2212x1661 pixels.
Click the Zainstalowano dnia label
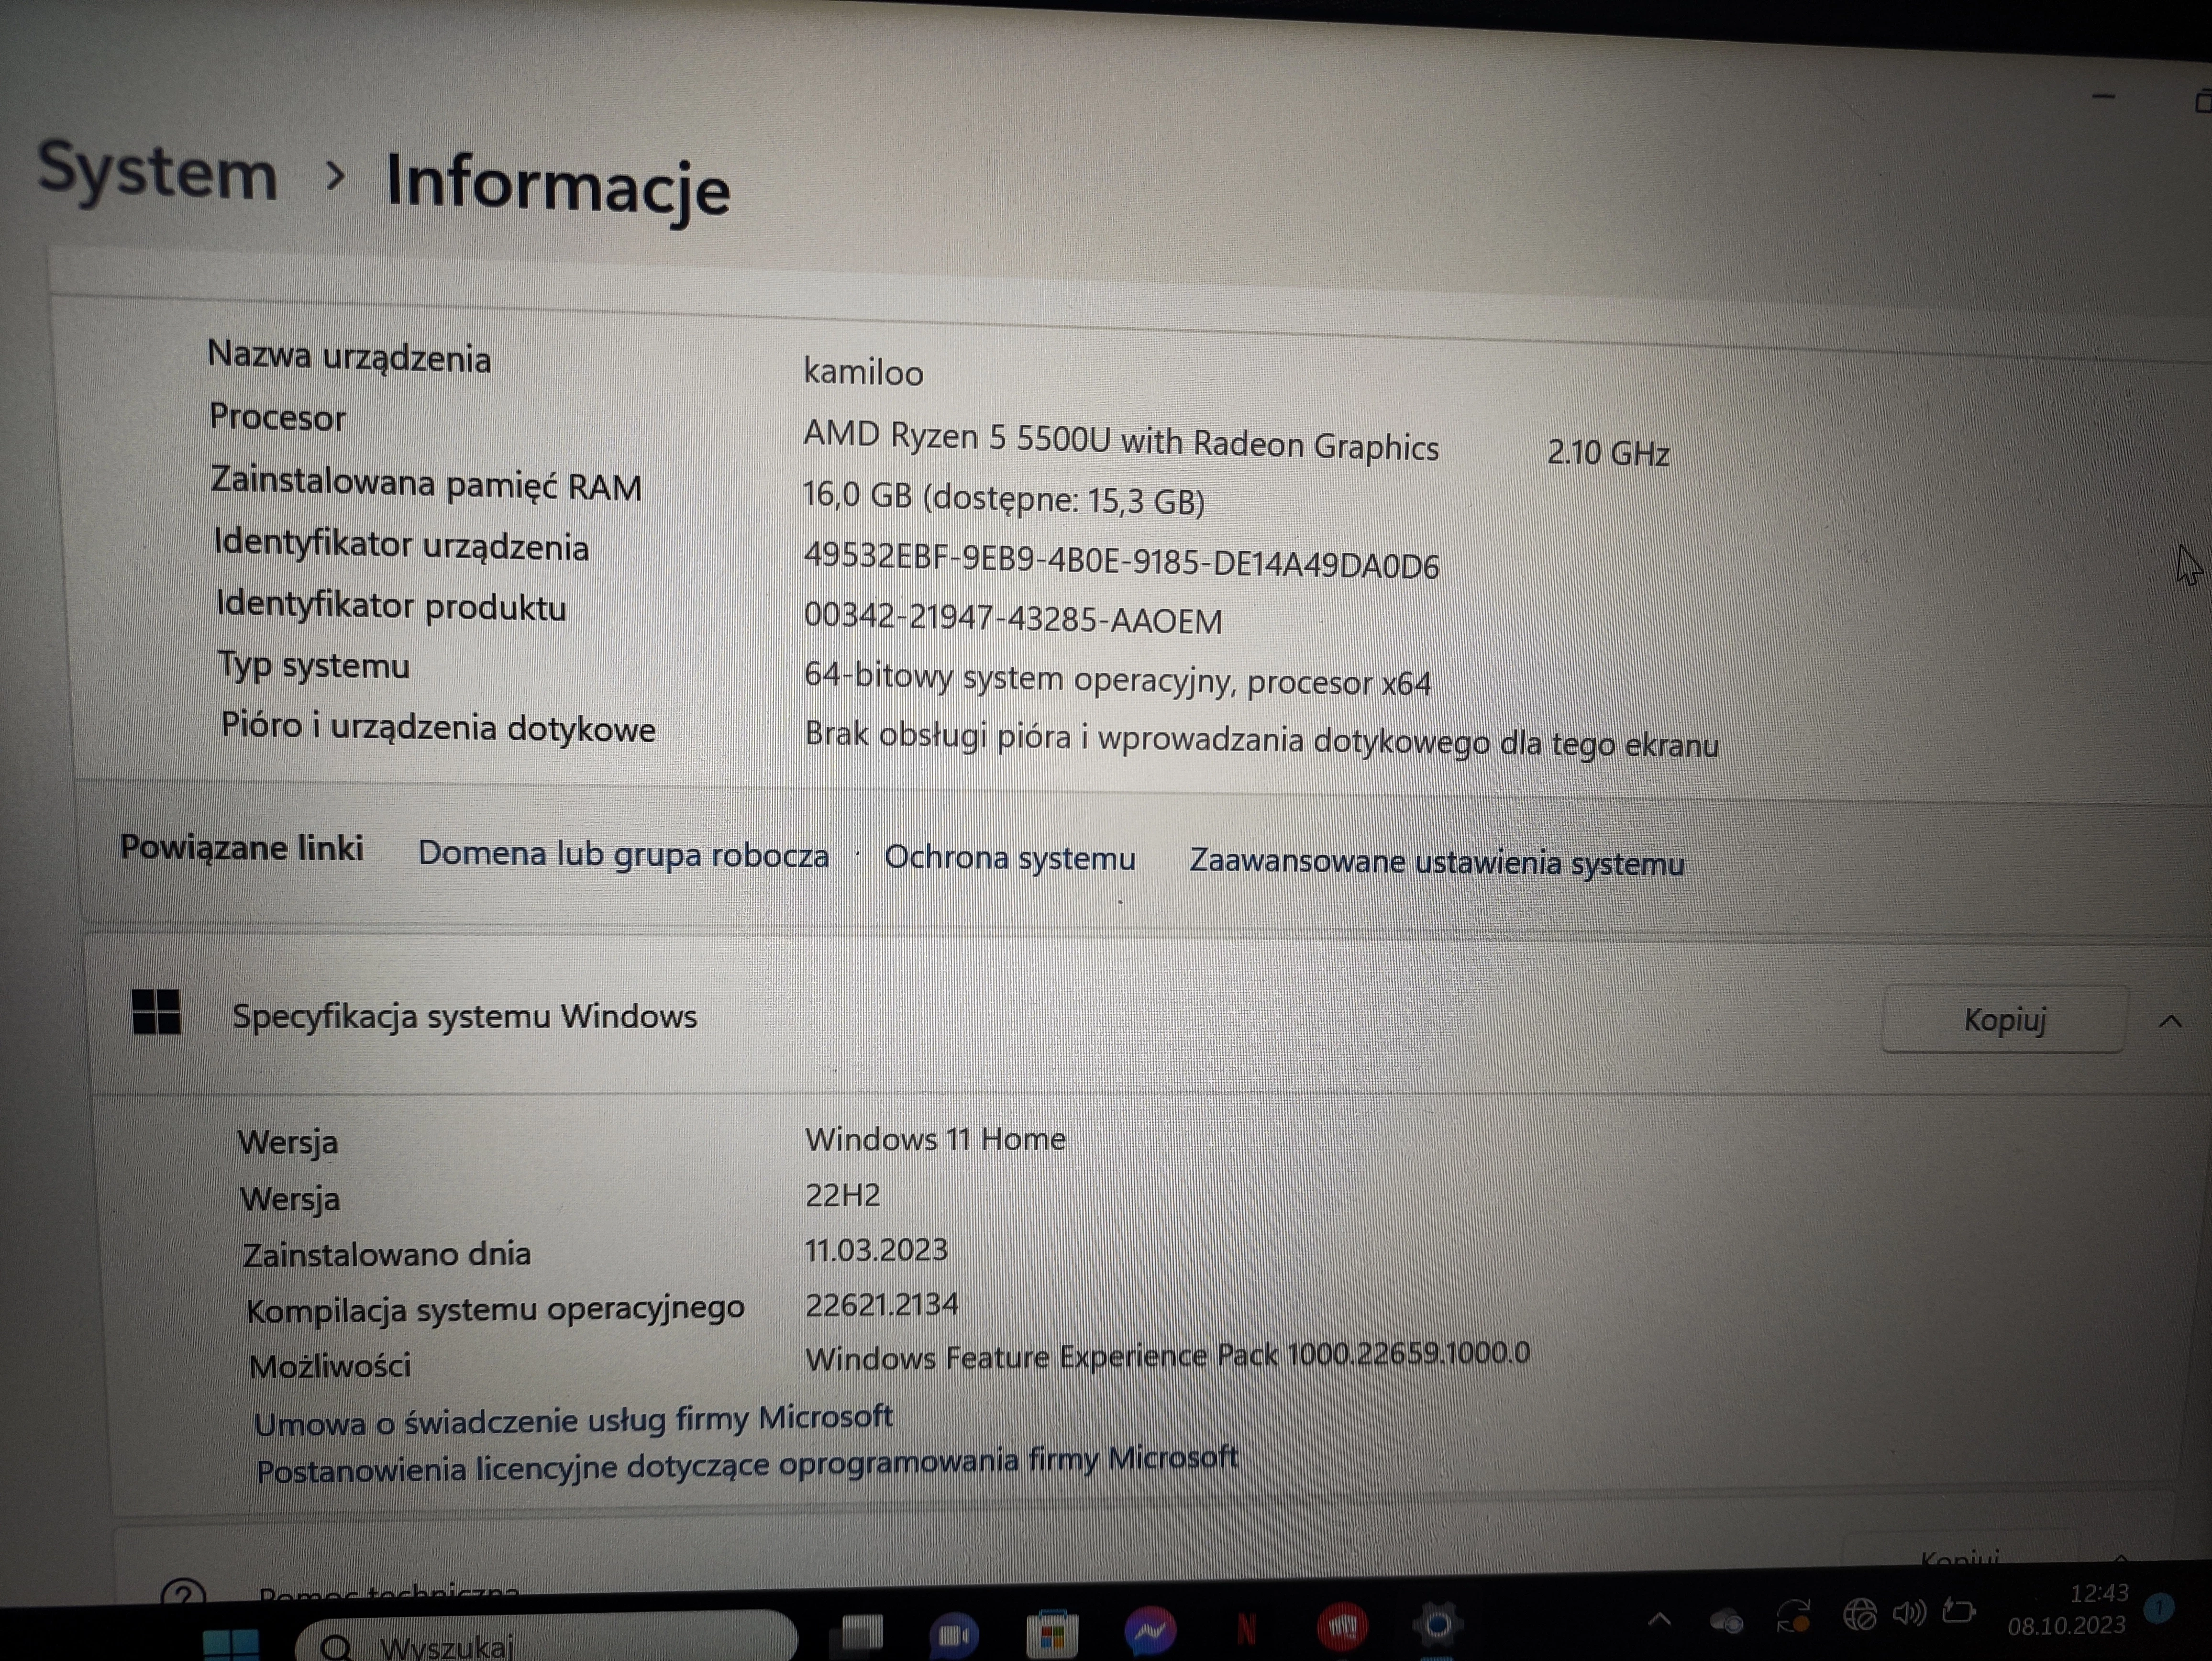click(x=387, y=1254)
